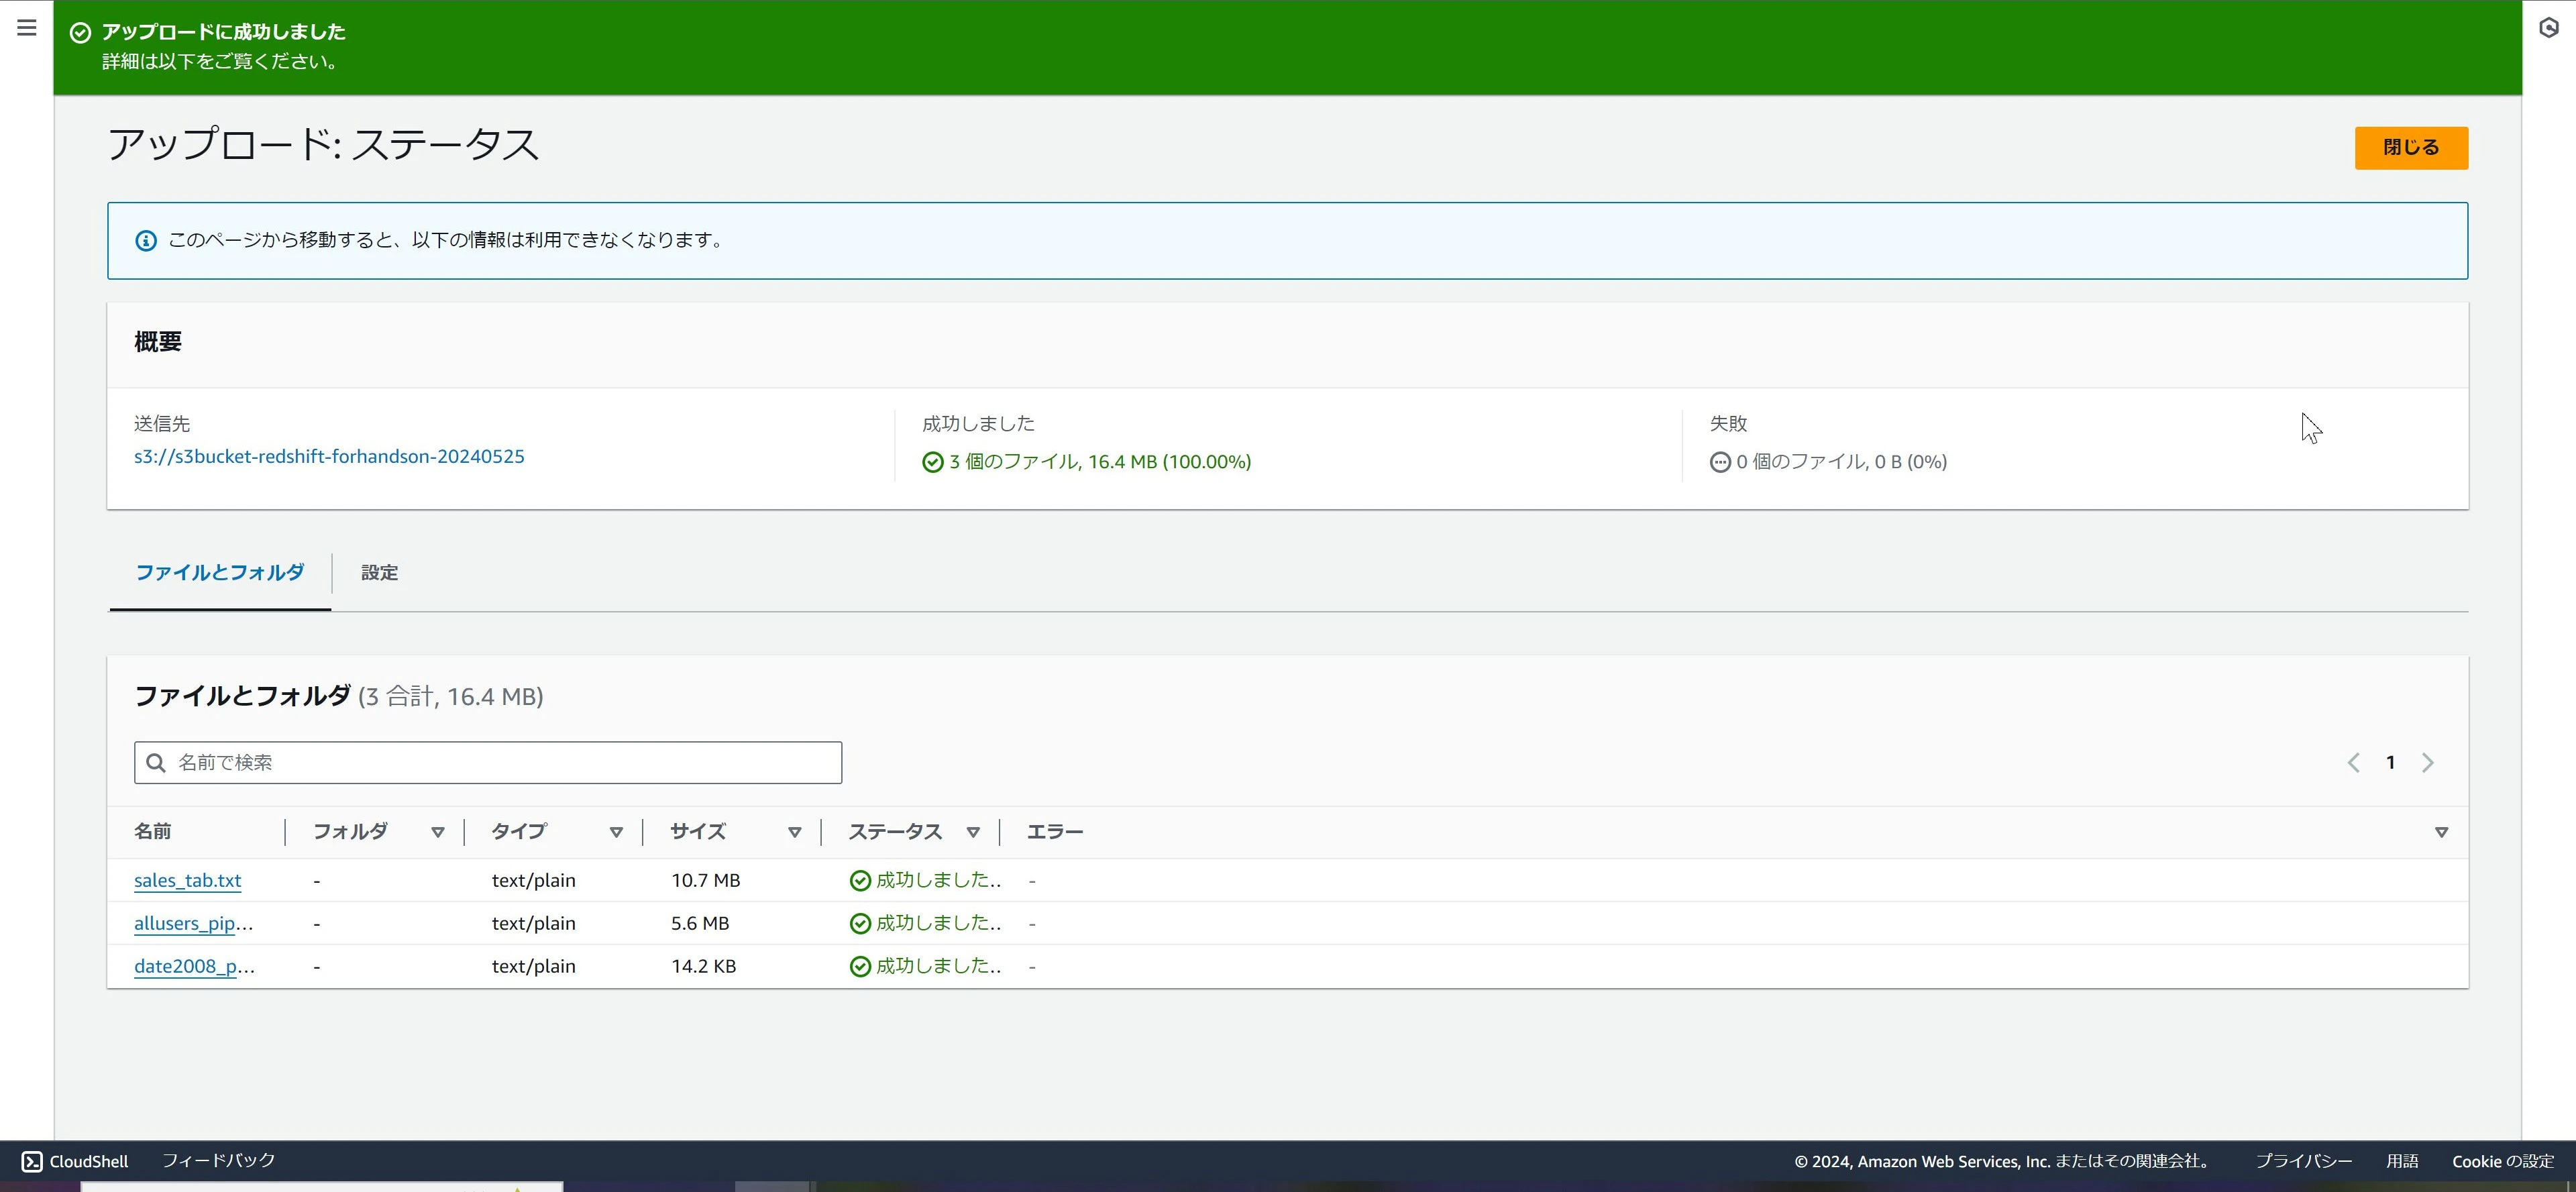Click the hexagon panel icon at top right
This screenshot has width=2576, height=1192.
tap(2549, 28)
